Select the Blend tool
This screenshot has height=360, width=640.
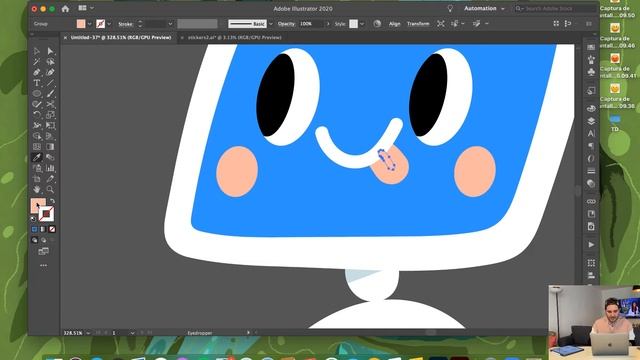click(x=50, y=157)
